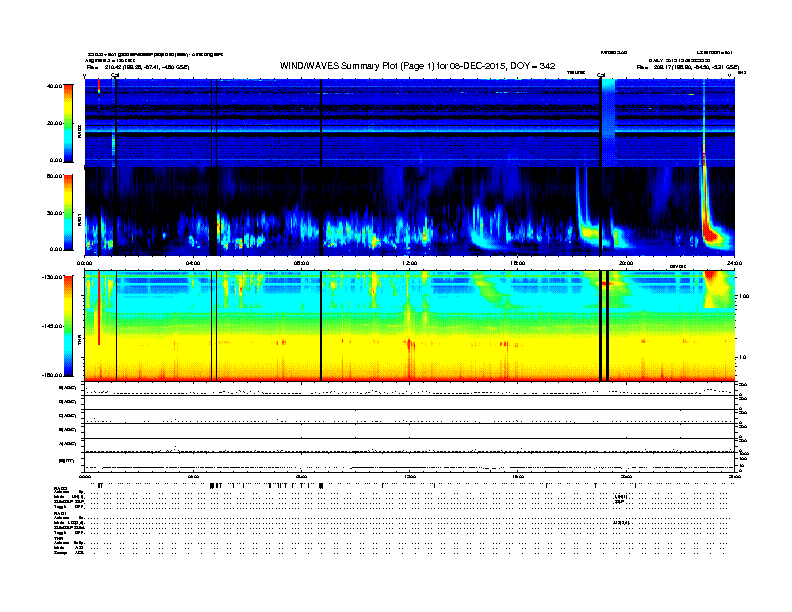Click the 40.00 label on RAD2 color scale
This screenshot has height=612, width=792.
point(54,86)
